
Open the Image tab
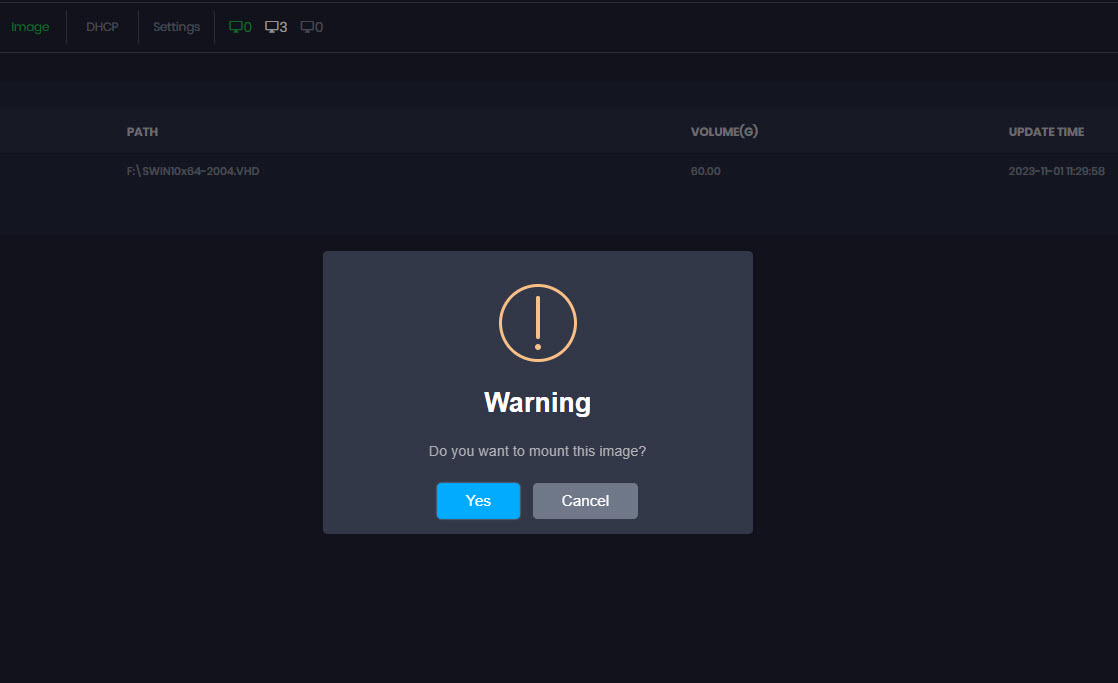coord(30,27)
